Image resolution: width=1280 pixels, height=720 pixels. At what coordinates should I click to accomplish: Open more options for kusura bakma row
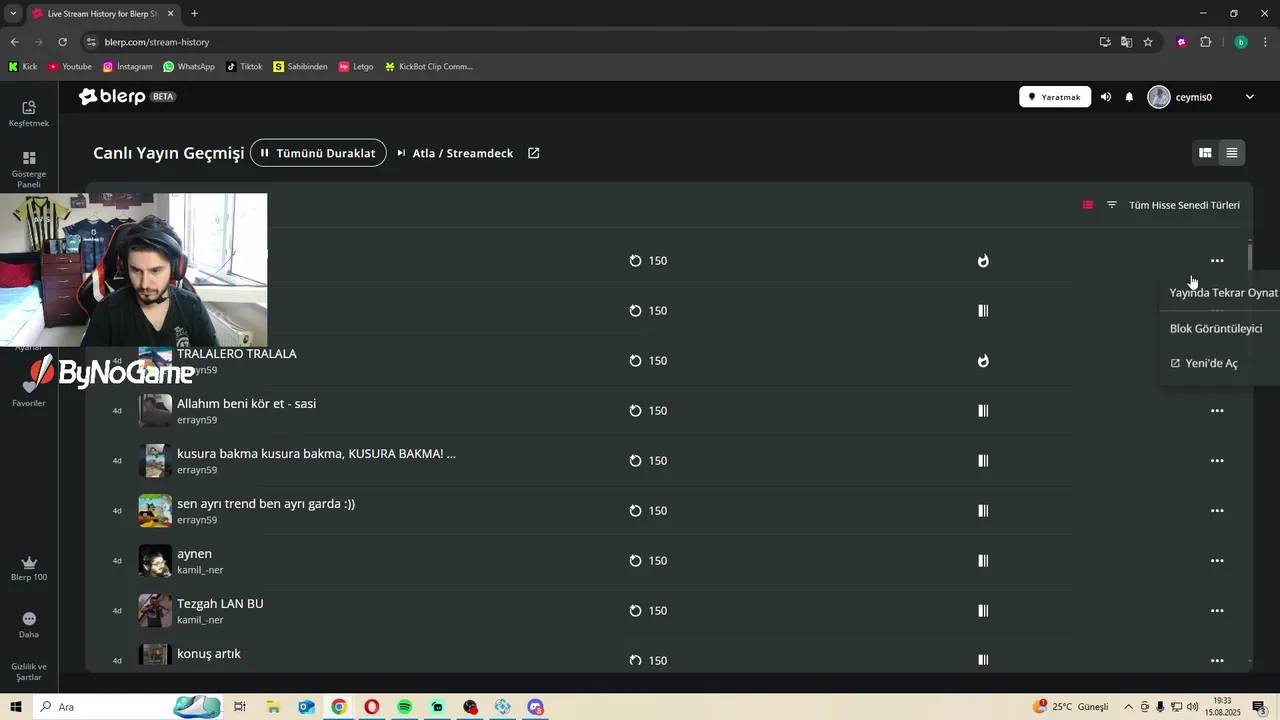click(1217, 461)
